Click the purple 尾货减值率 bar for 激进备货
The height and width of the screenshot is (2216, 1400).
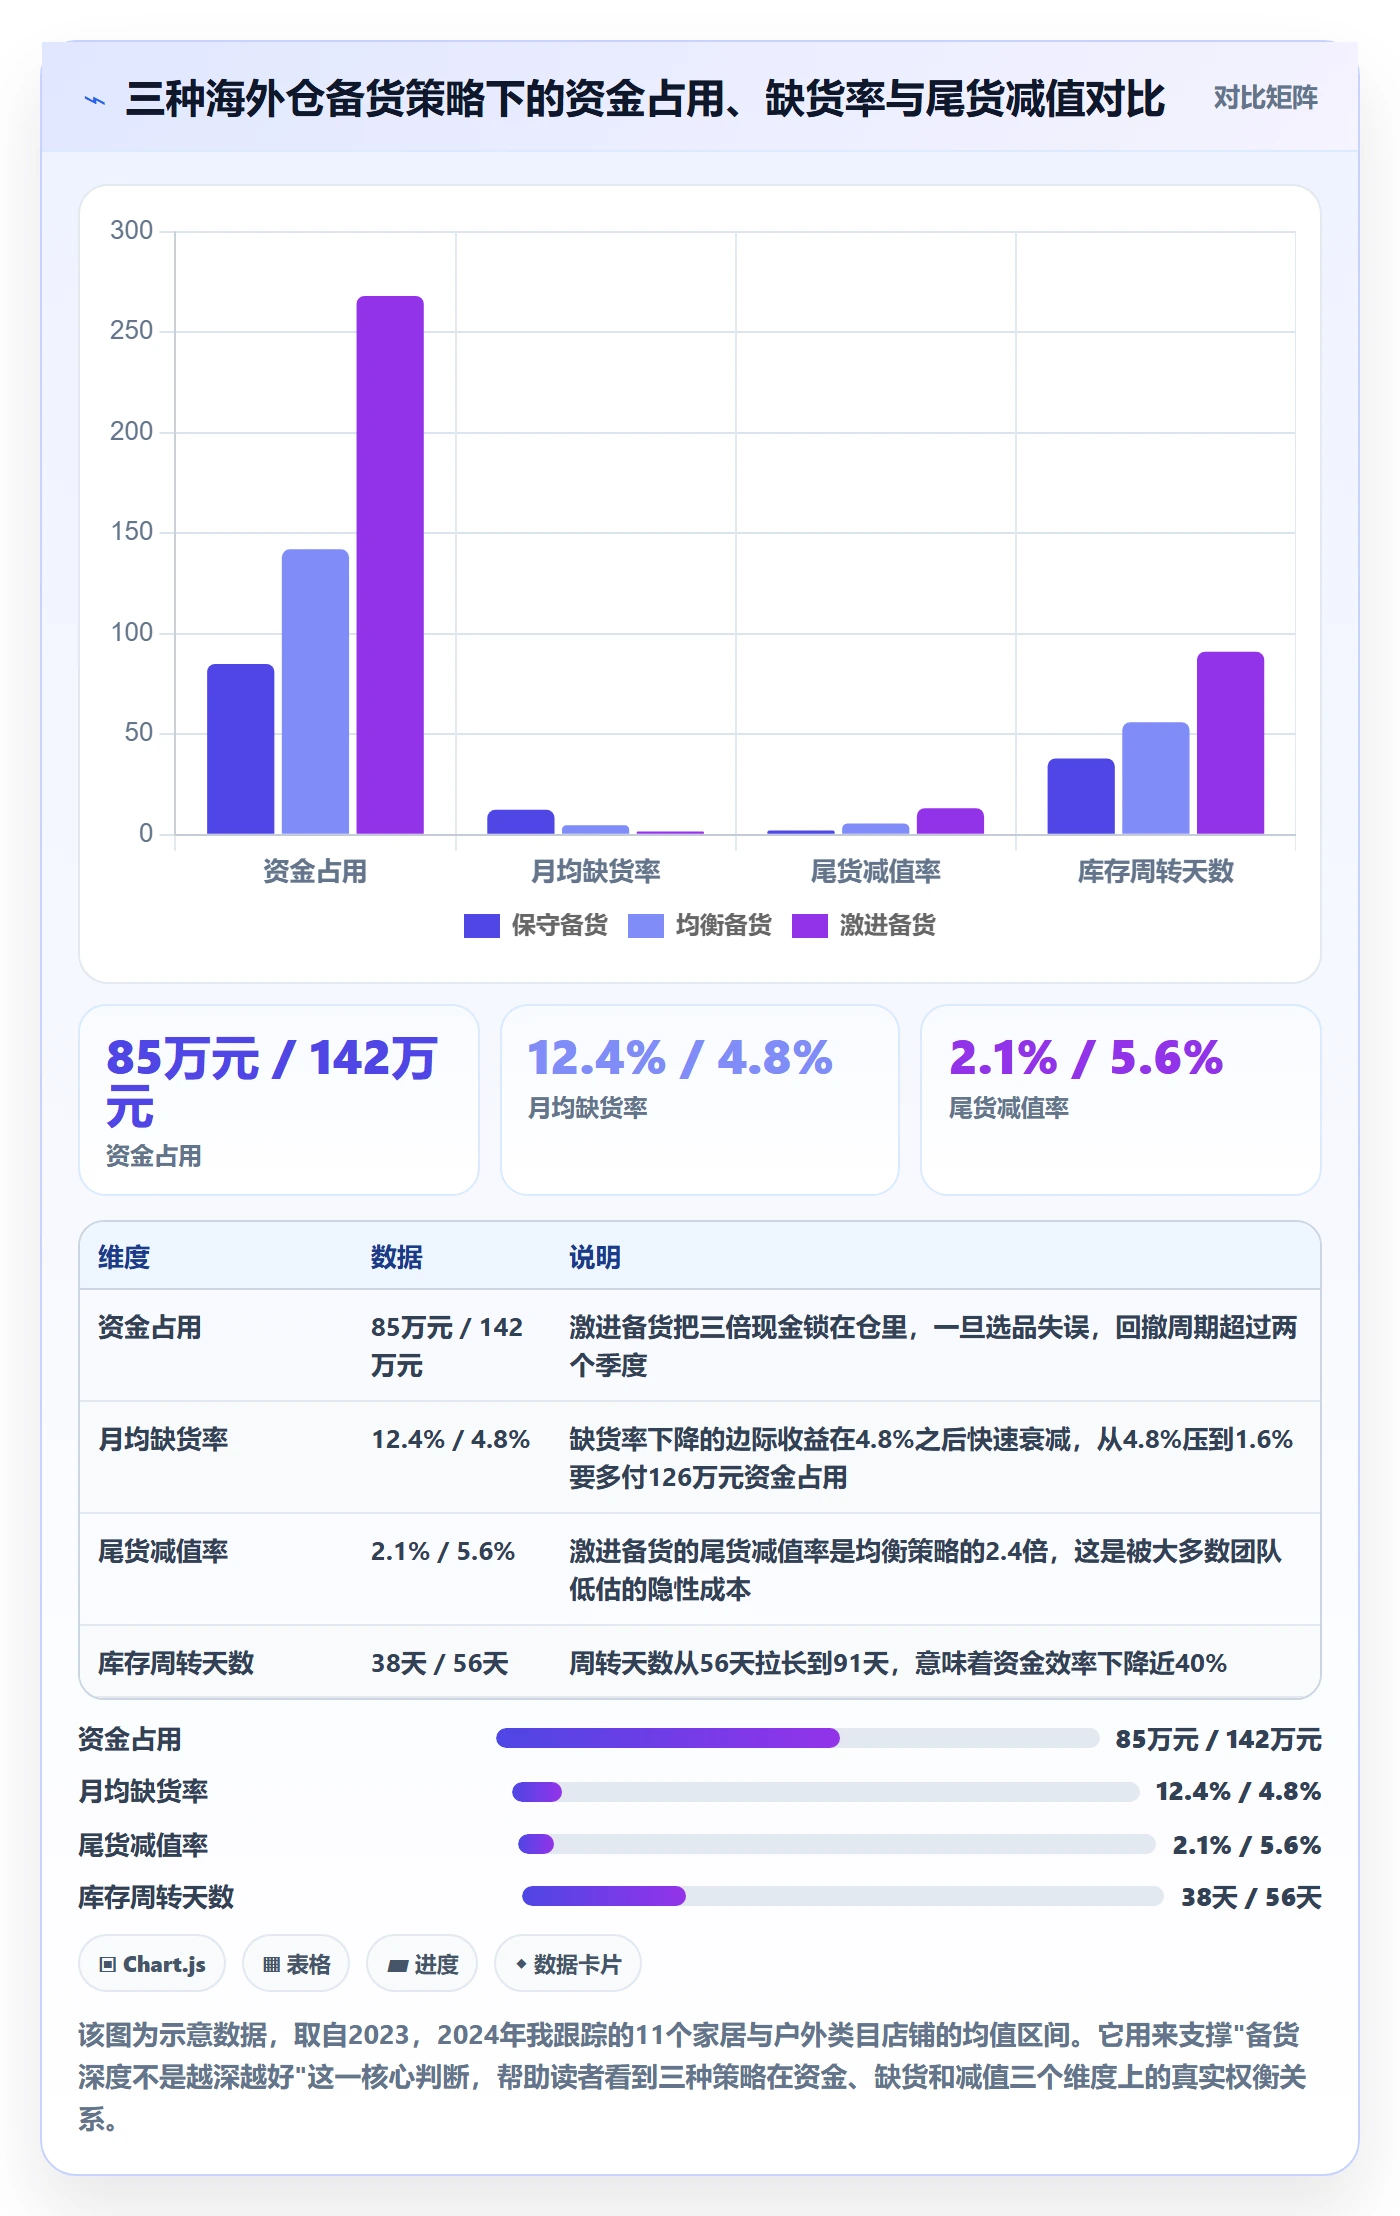(950, 821)
